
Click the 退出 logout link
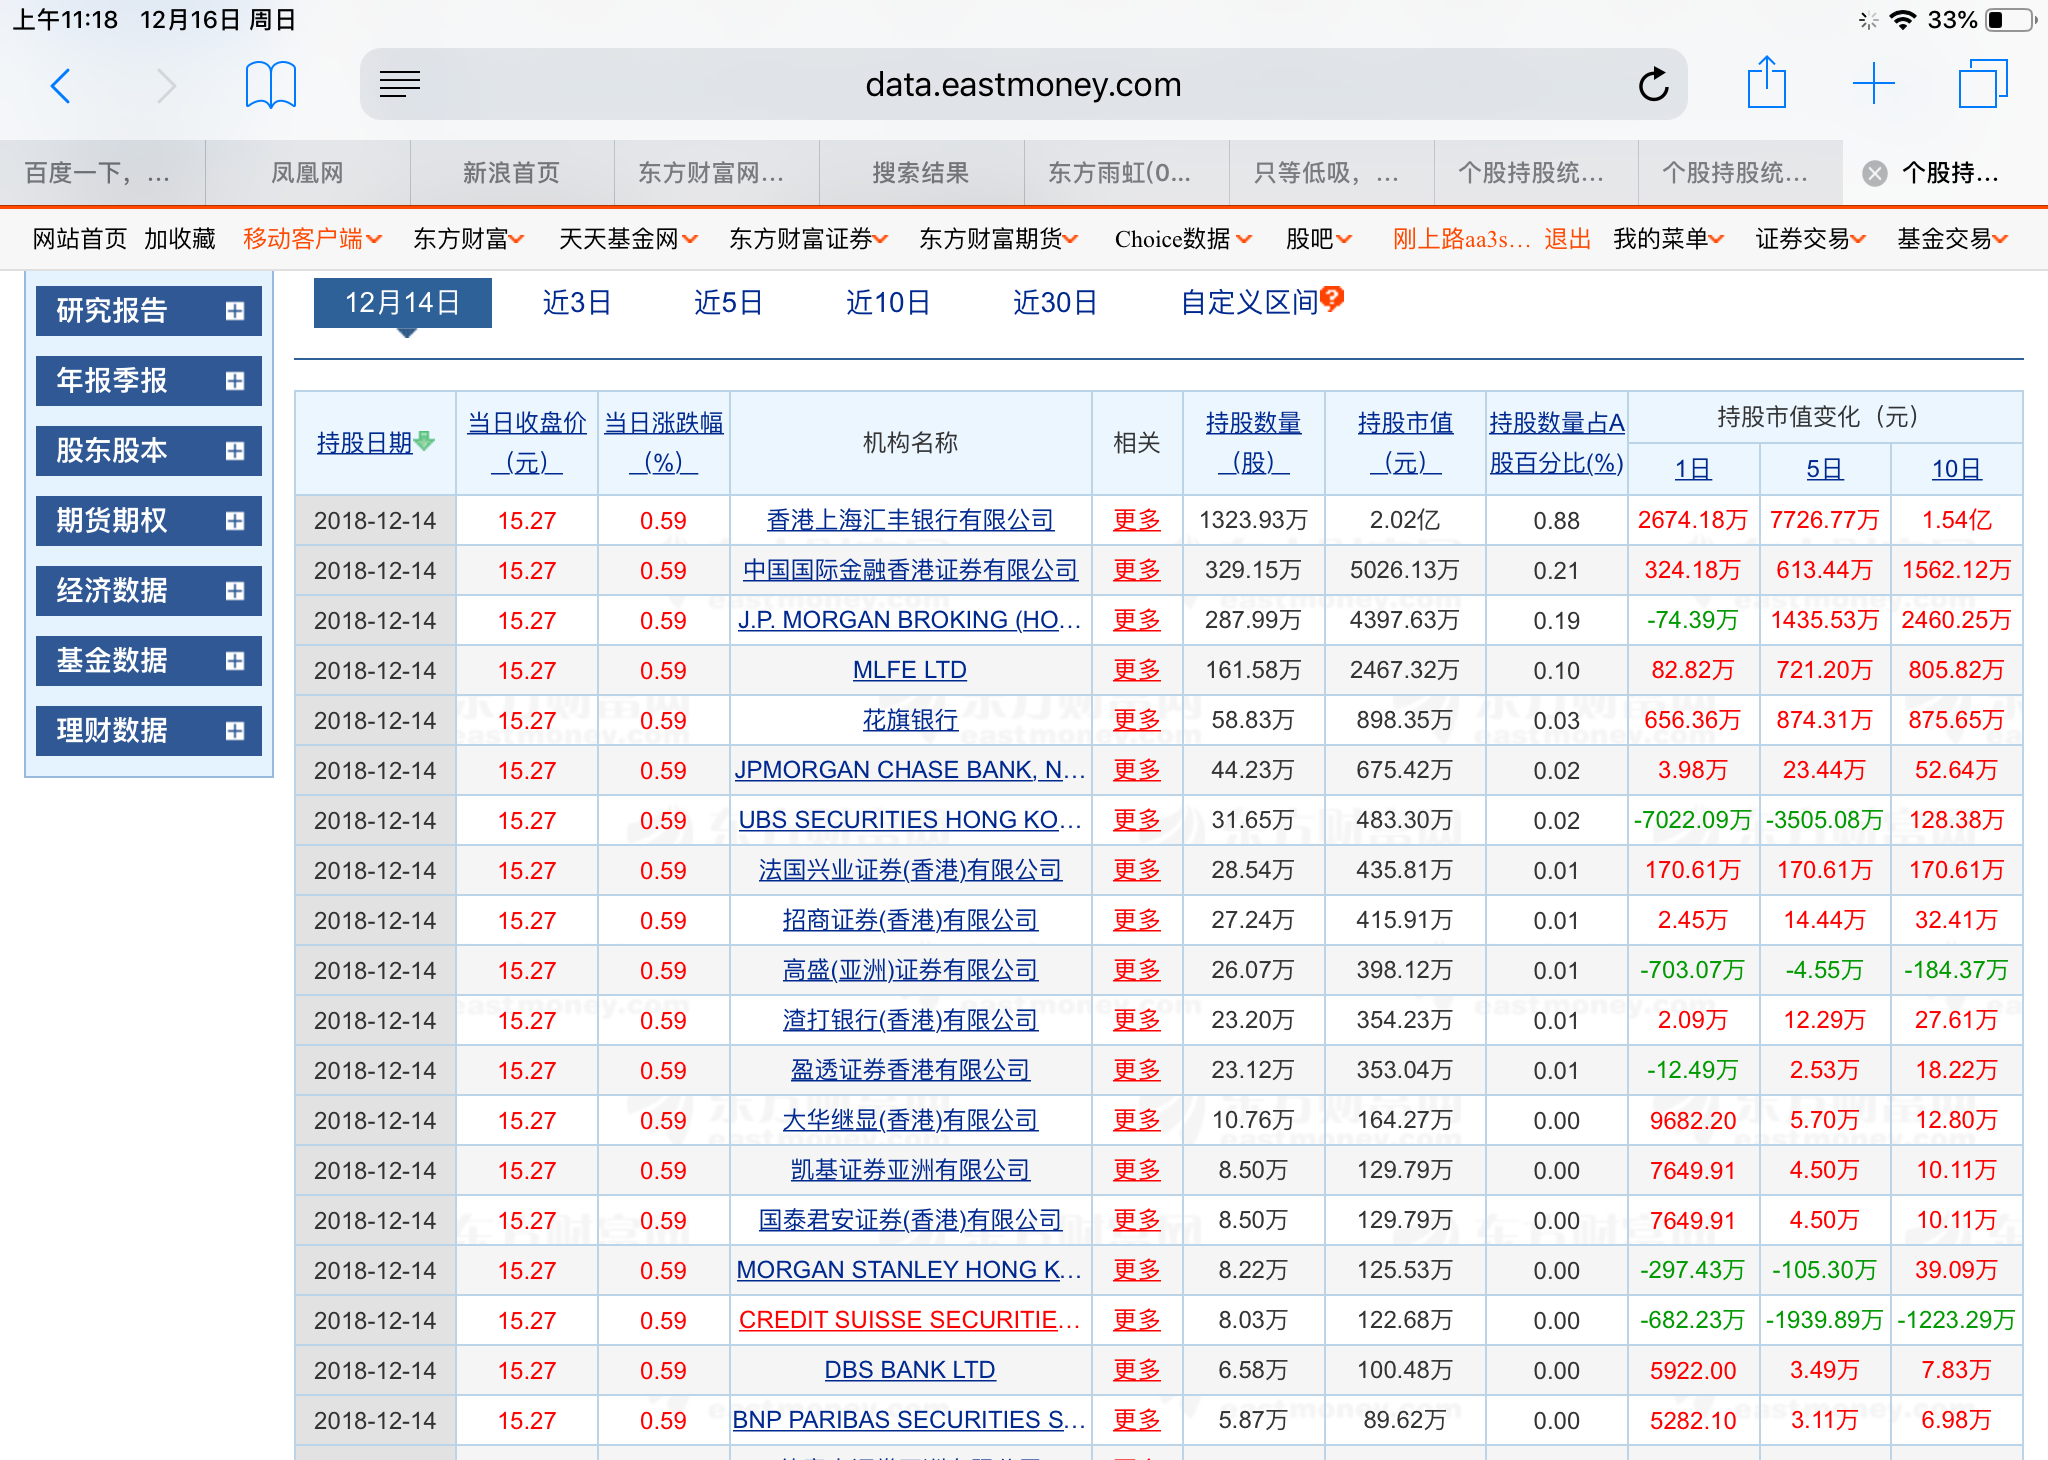pos(1568,239)
